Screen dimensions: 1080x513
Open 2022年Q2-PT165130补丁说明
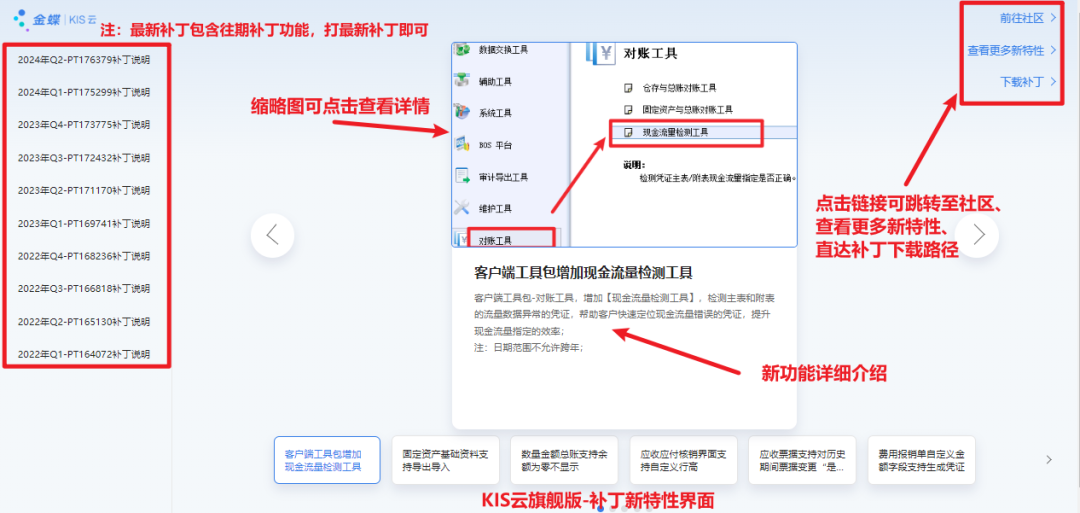[84, 322]
